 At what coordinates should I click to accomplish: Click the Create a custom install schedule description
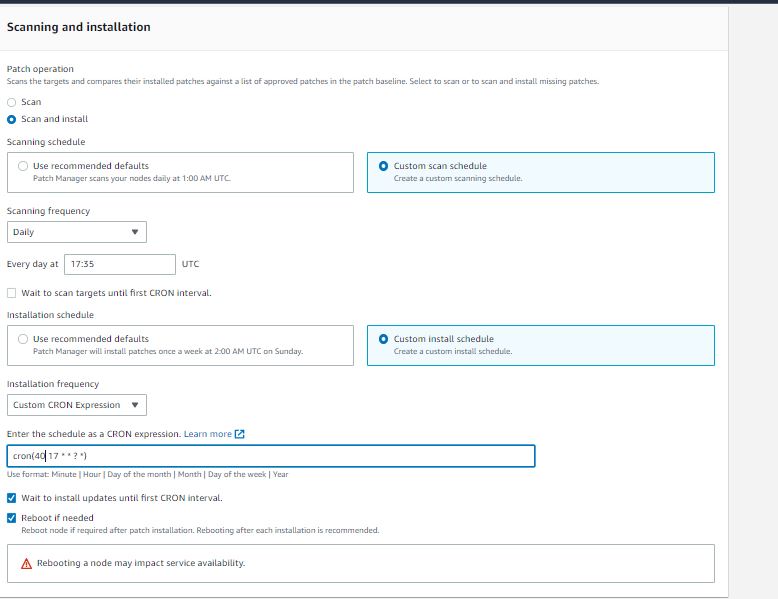tap(453, 351)
